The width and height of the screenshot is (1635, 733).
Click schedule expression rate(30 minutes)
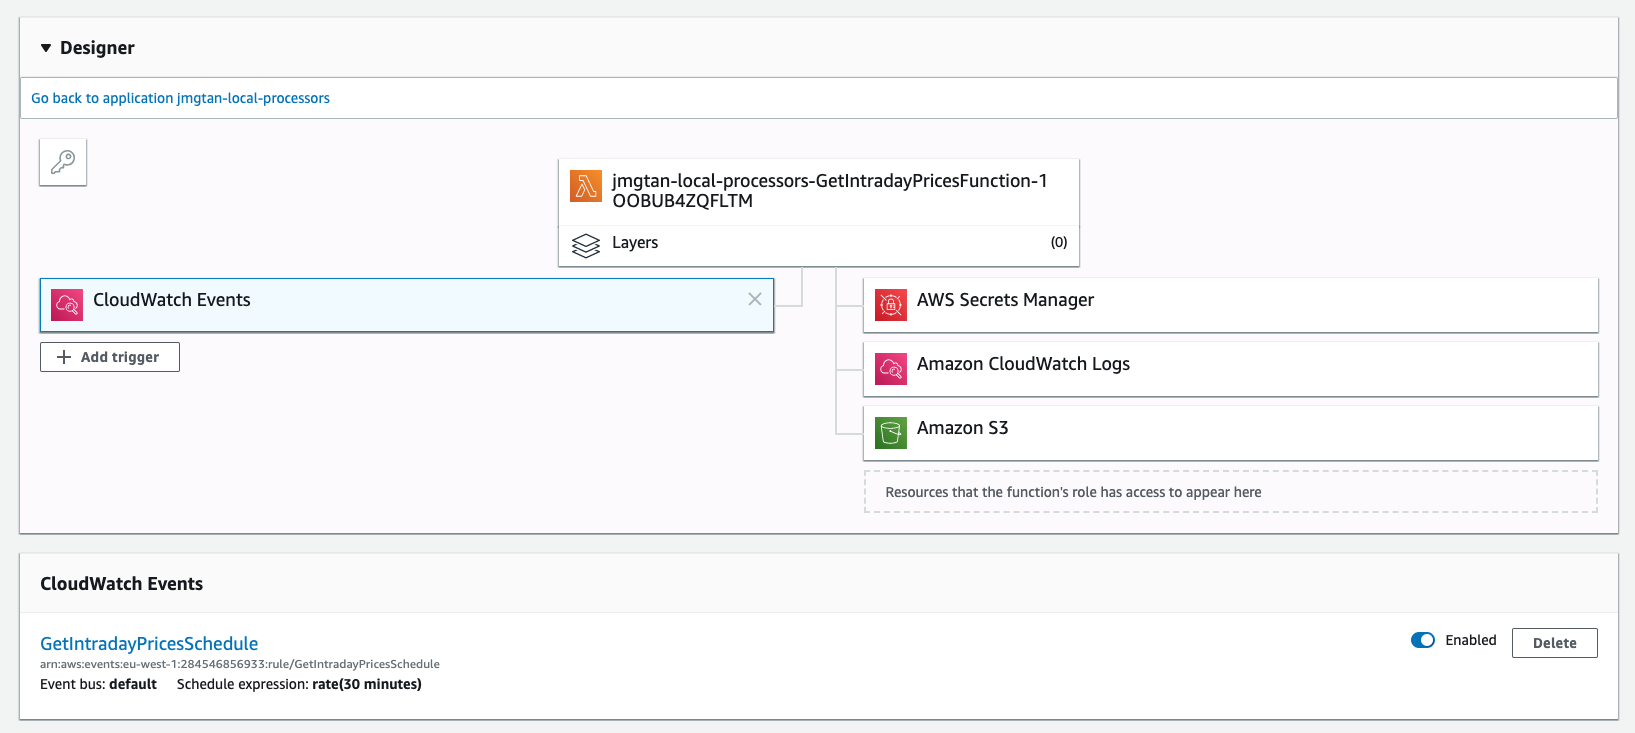[299, 684]
